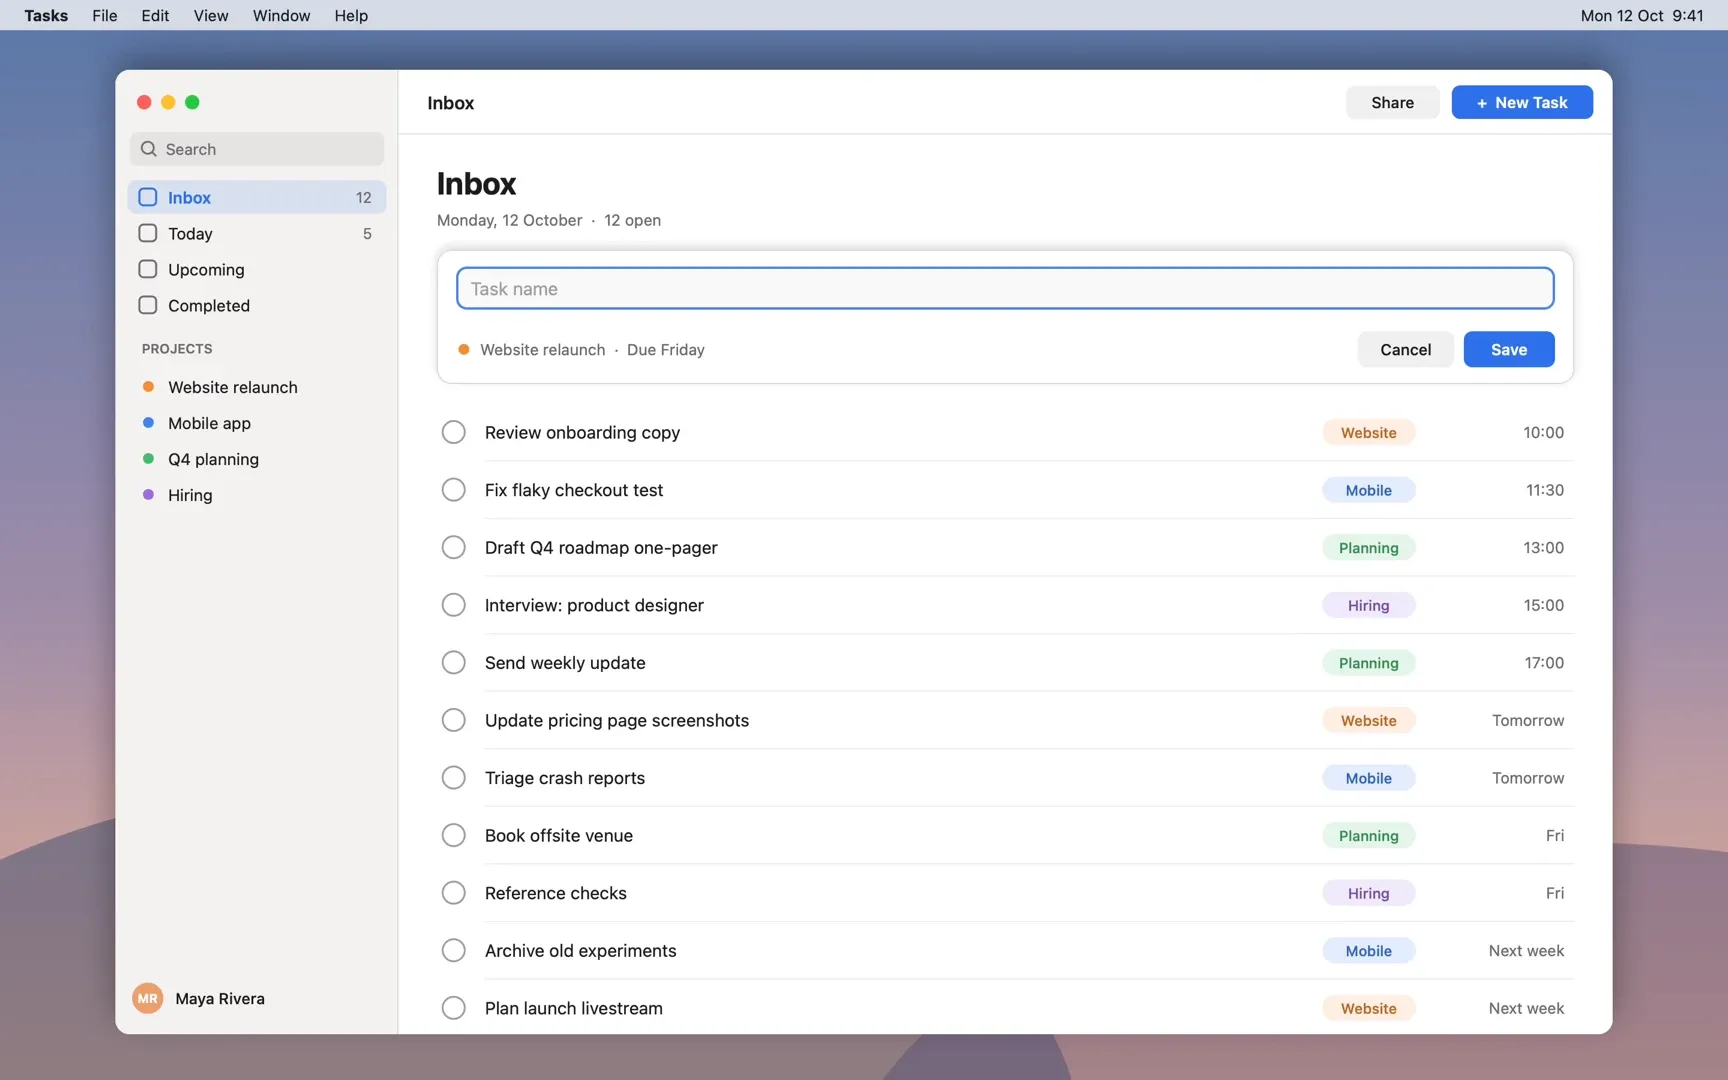
Task: Click the Planning tag on Book offsite venue
Action: click(x=1368, y=835)
